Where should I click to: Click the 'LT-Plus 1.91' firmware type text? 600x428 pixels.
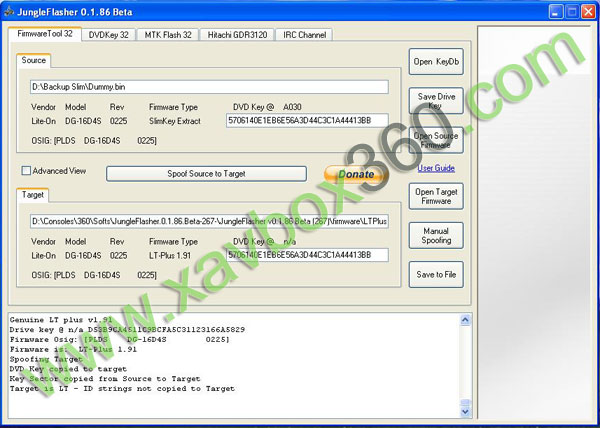tap(170, 255)
